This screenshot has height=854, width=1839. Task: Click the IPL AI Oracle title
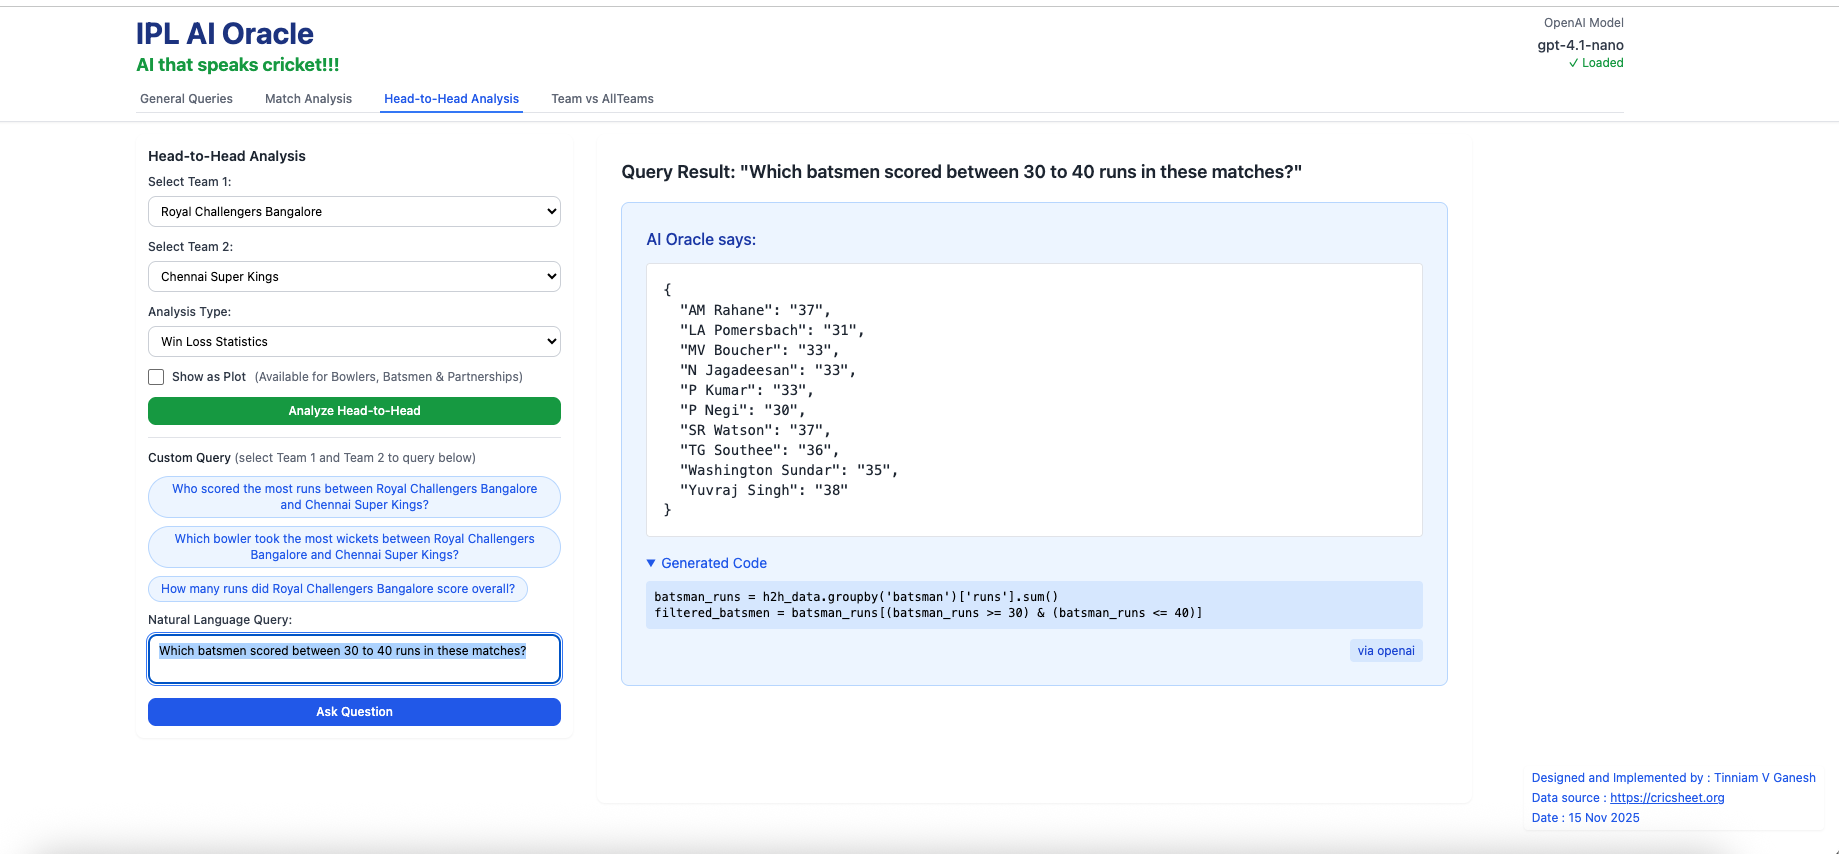pos(225,34)
